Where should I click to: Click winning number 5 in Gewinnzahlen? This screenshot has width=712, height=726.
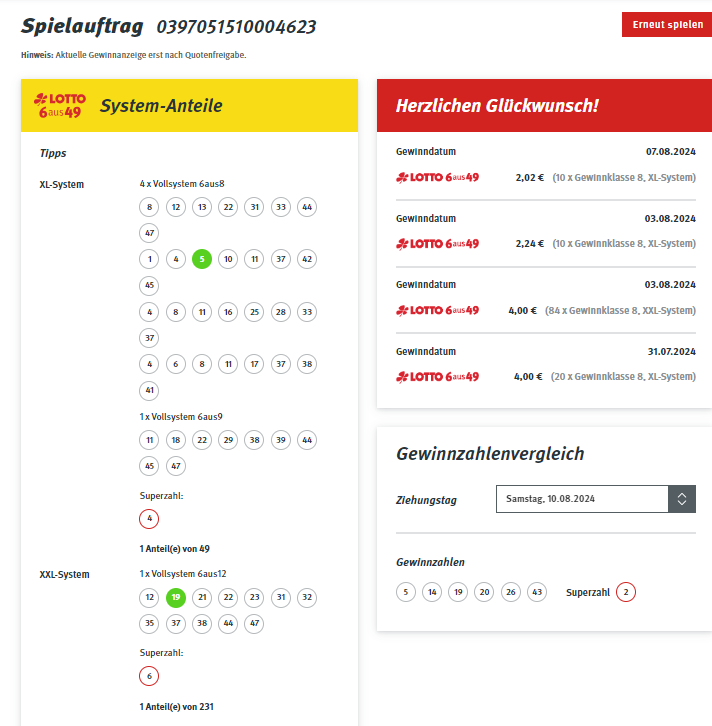click(x=406, y=592)
